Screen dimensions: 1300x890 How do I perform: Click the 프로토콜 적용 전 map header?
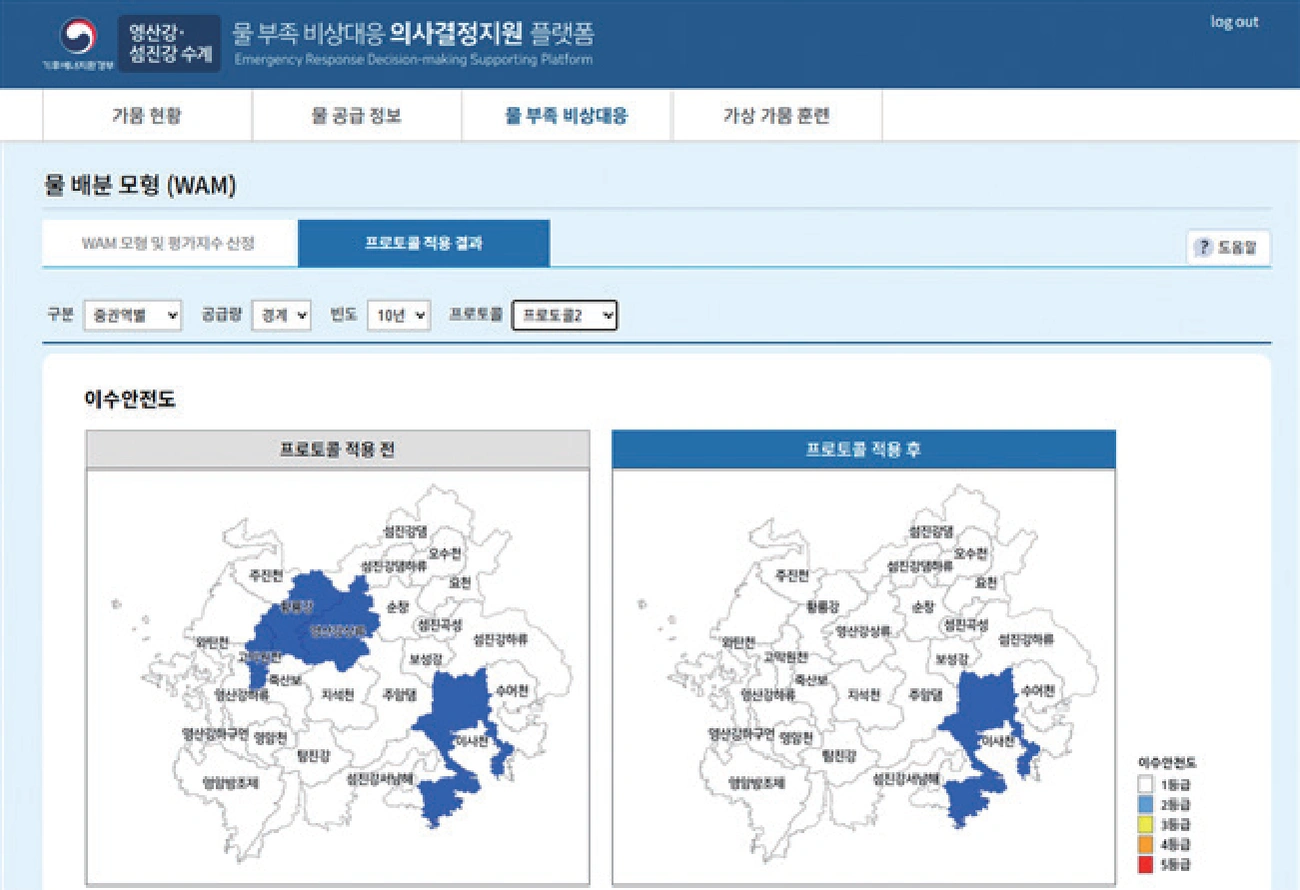[337, 450]
